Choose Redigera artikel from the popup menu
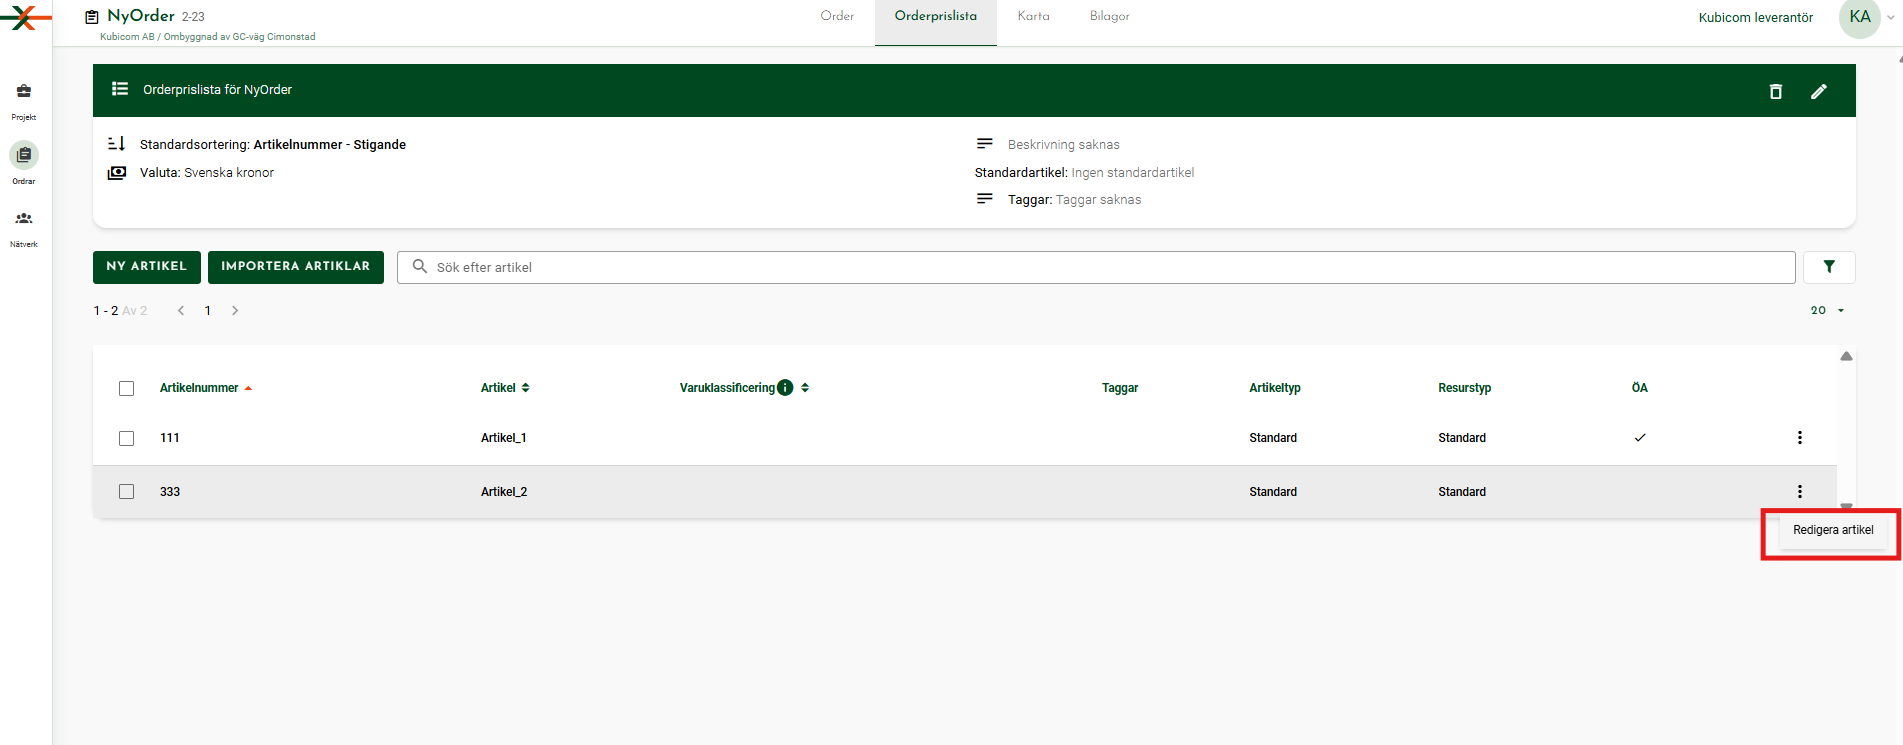 1833,530
